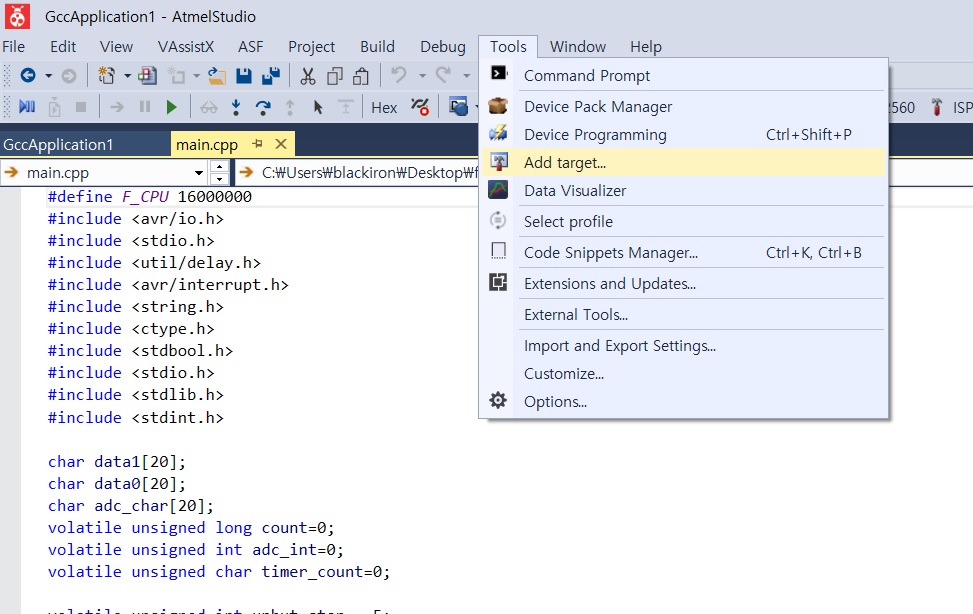Click Start Debugging and Break icon
Image resolution: width=973 pixels, height=614 pixels.
coord(27,107)
